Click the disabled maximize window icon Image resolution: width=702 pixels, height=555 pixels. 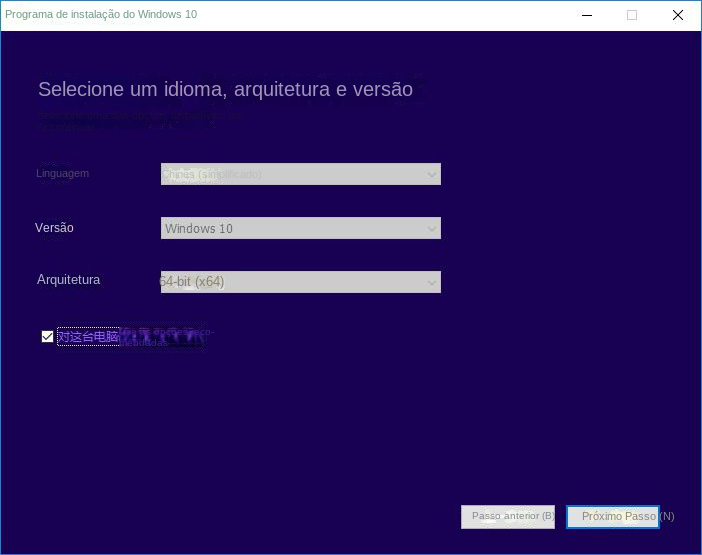pyautogui.click(x=632, y=15)
